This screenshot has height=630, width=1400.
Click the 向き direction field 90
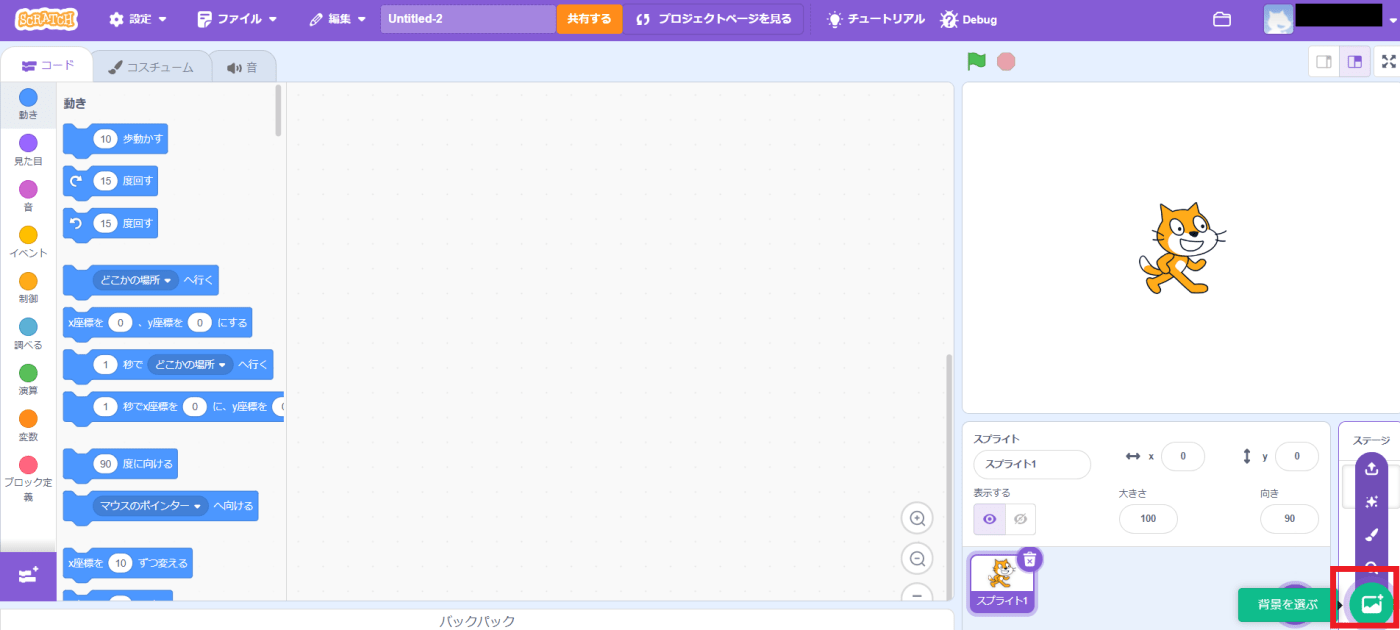click(x=1289, y=519)
